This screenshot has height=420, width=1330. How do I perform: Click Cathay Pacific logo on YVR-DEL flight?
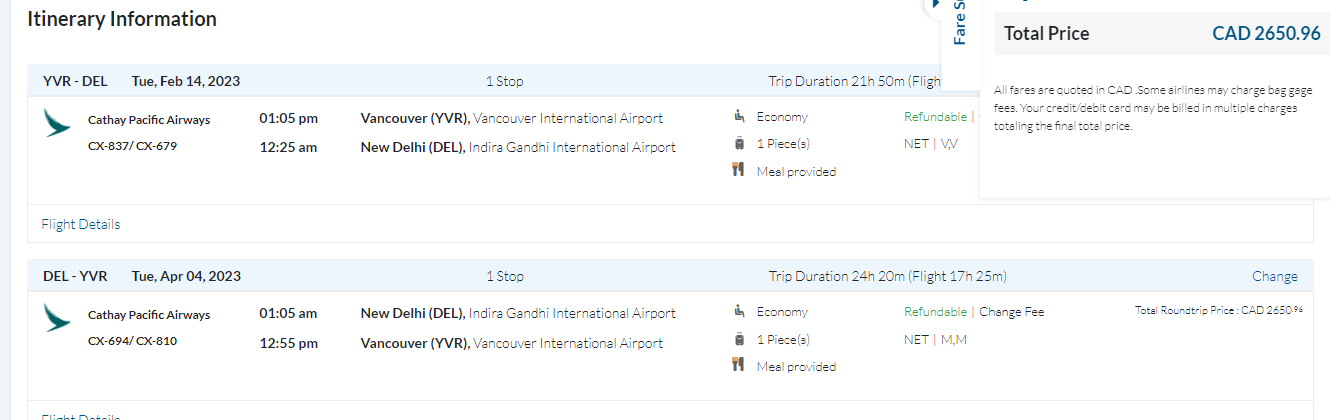tap(57, 124)
